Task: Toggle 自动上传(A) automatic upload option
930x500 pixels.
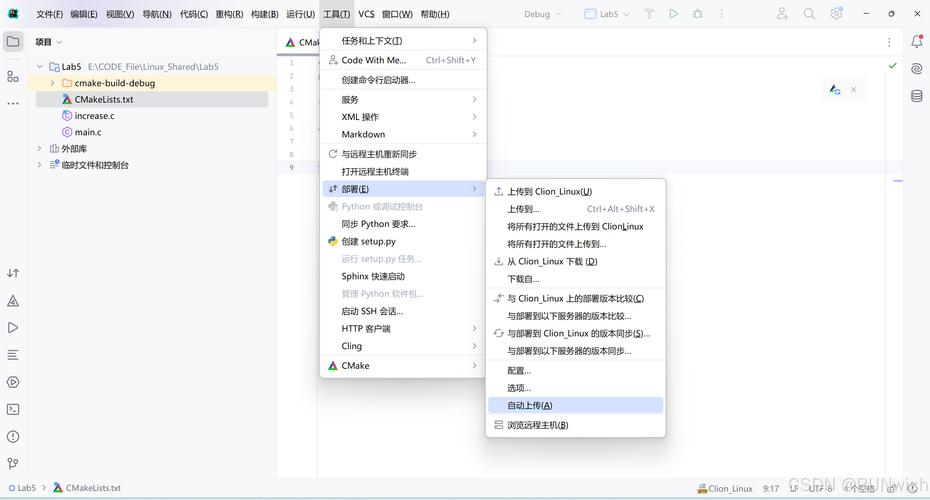Action: 575,406
